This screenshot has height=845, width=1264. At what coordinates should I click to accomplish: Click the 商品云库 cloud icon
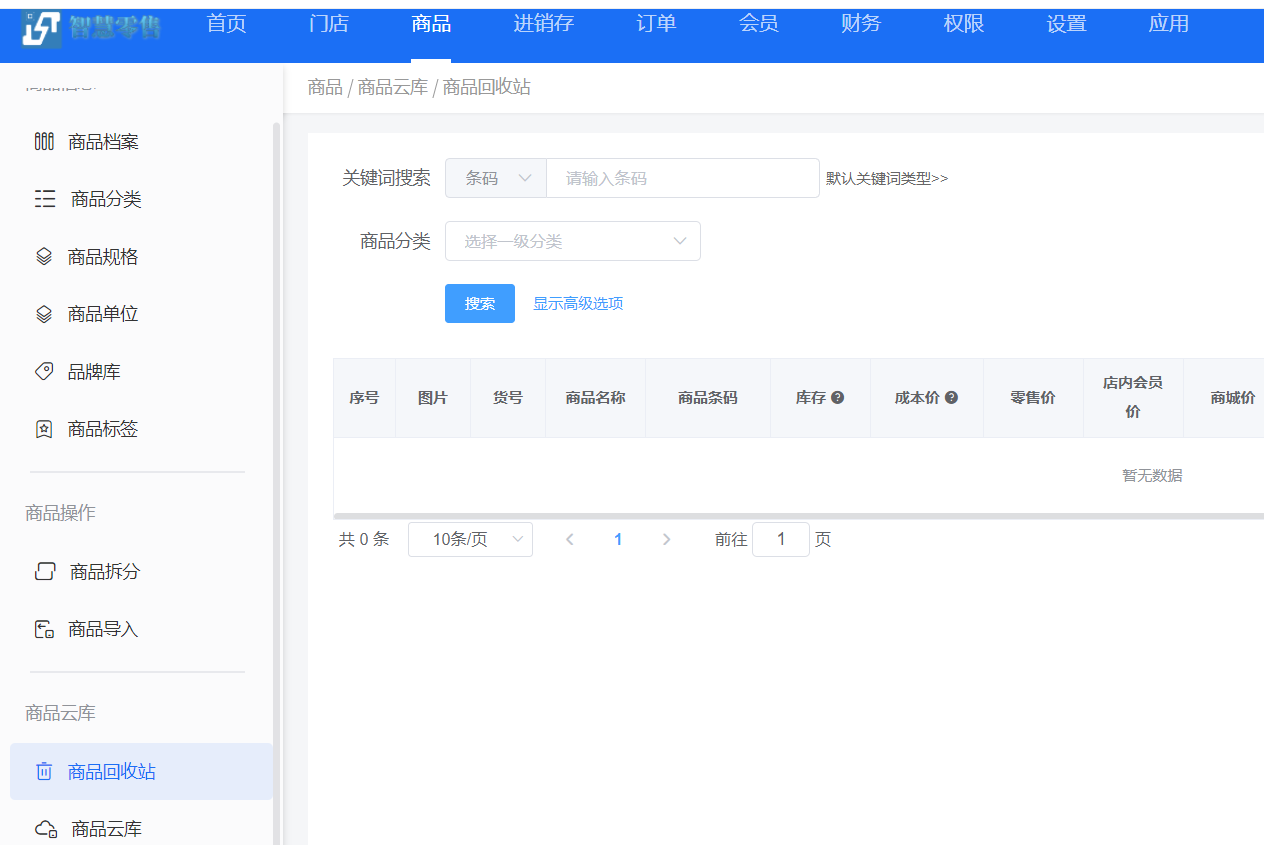pyautogui.click(x=45, y=829)
